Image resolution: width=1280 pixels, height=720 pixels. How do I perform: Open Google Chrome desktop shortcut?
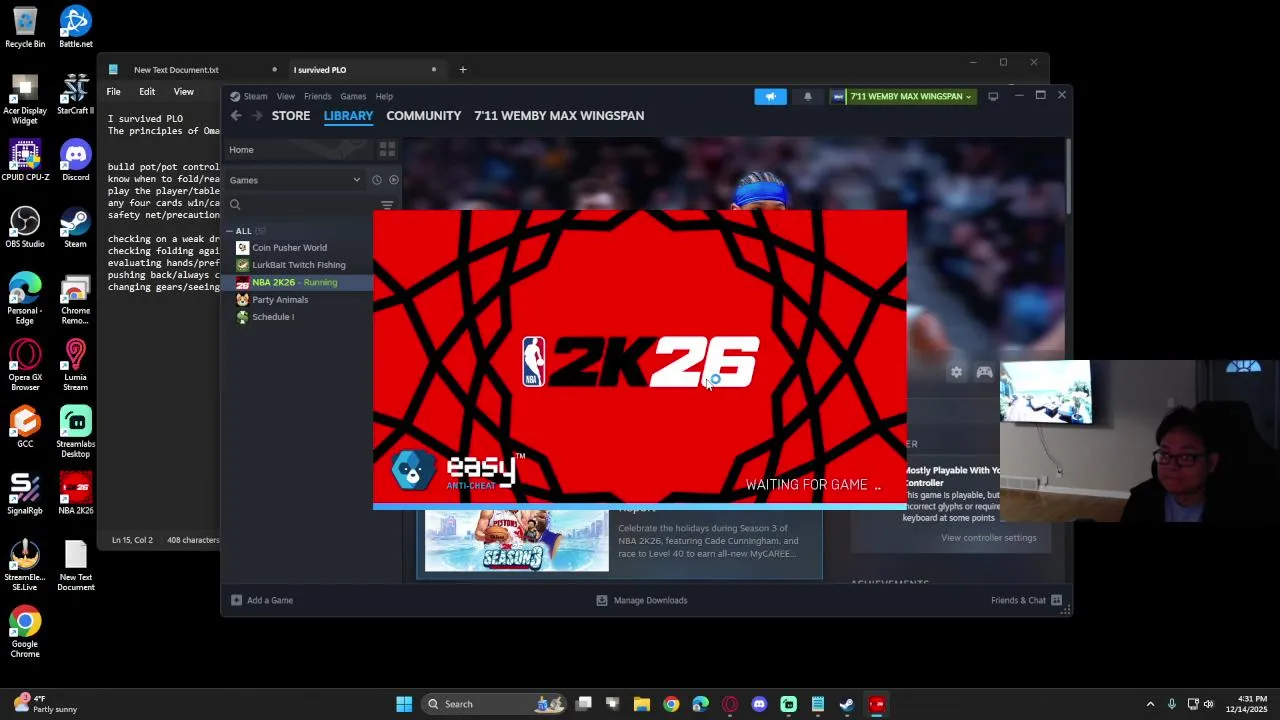tap(25, 632)
